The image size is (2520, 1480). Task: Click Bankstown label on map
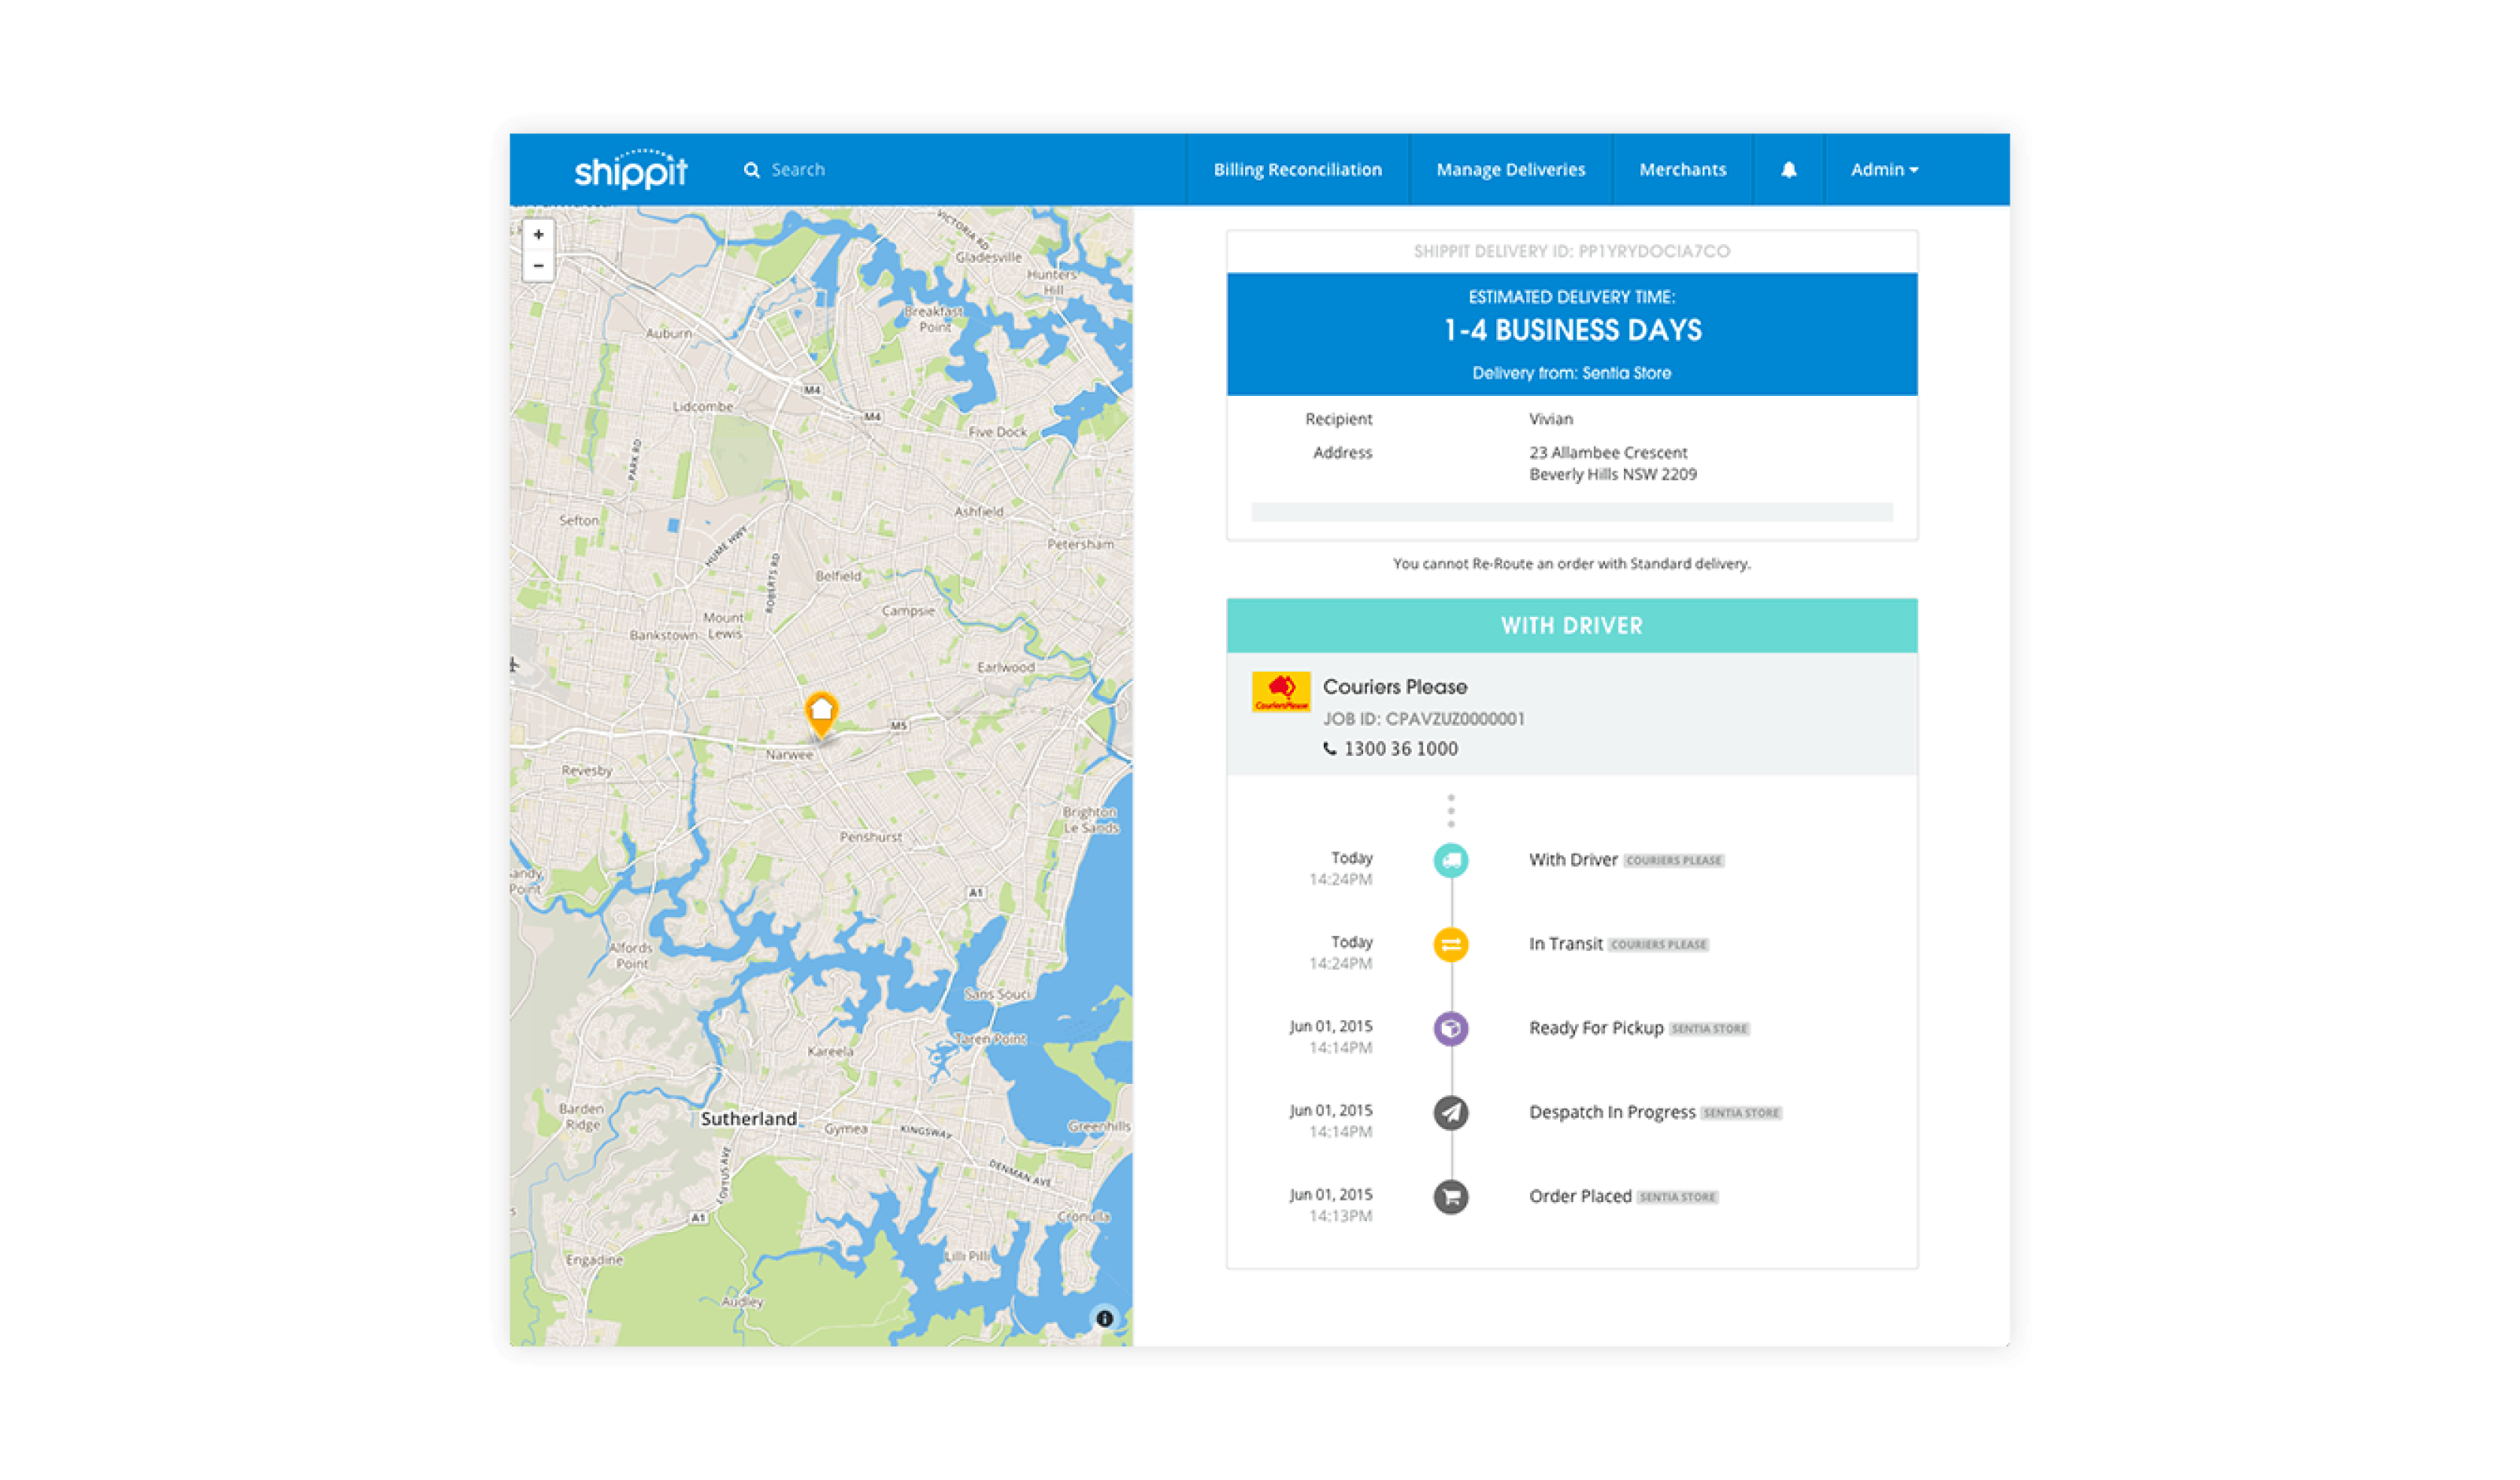tap(663, 636)
